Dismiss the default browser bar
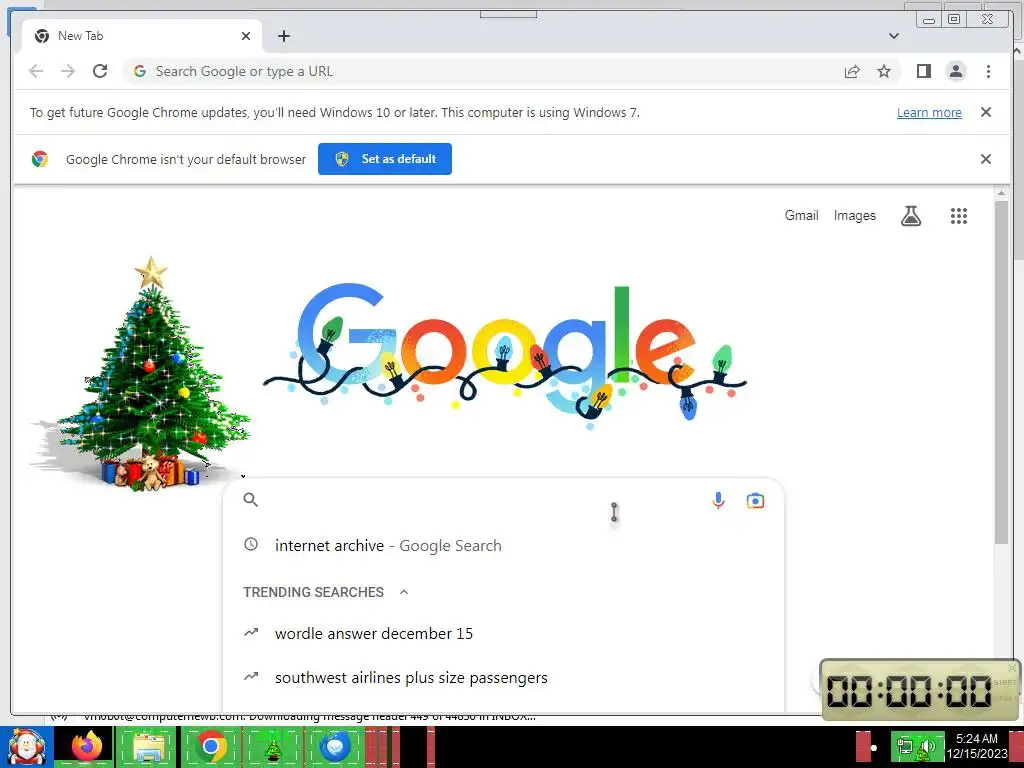The height and width of the screenshot is (768, 1024). click(x=985, y=159)
